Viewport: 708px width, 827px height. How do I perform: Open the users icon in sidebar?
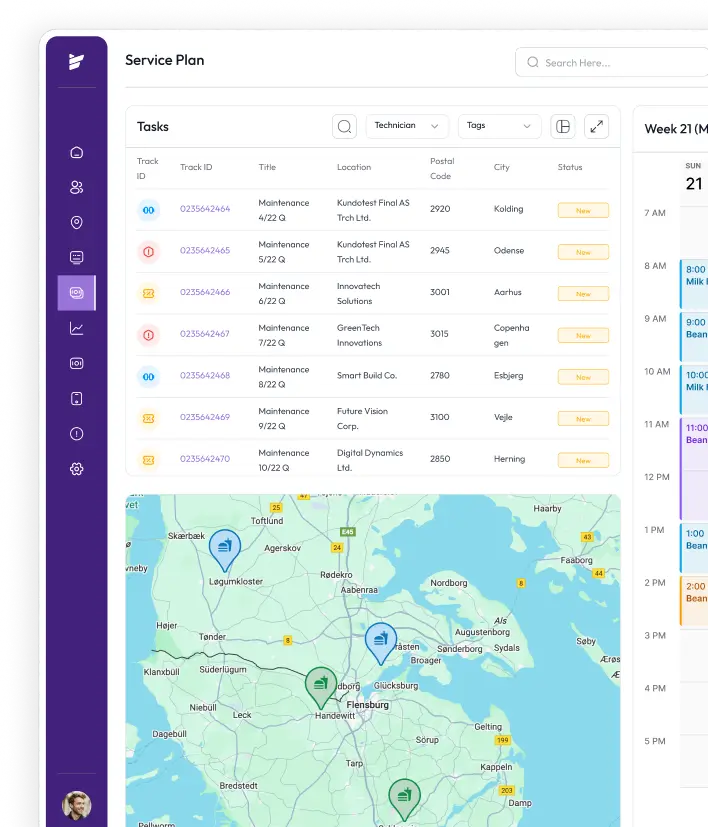tap(77, 187)
